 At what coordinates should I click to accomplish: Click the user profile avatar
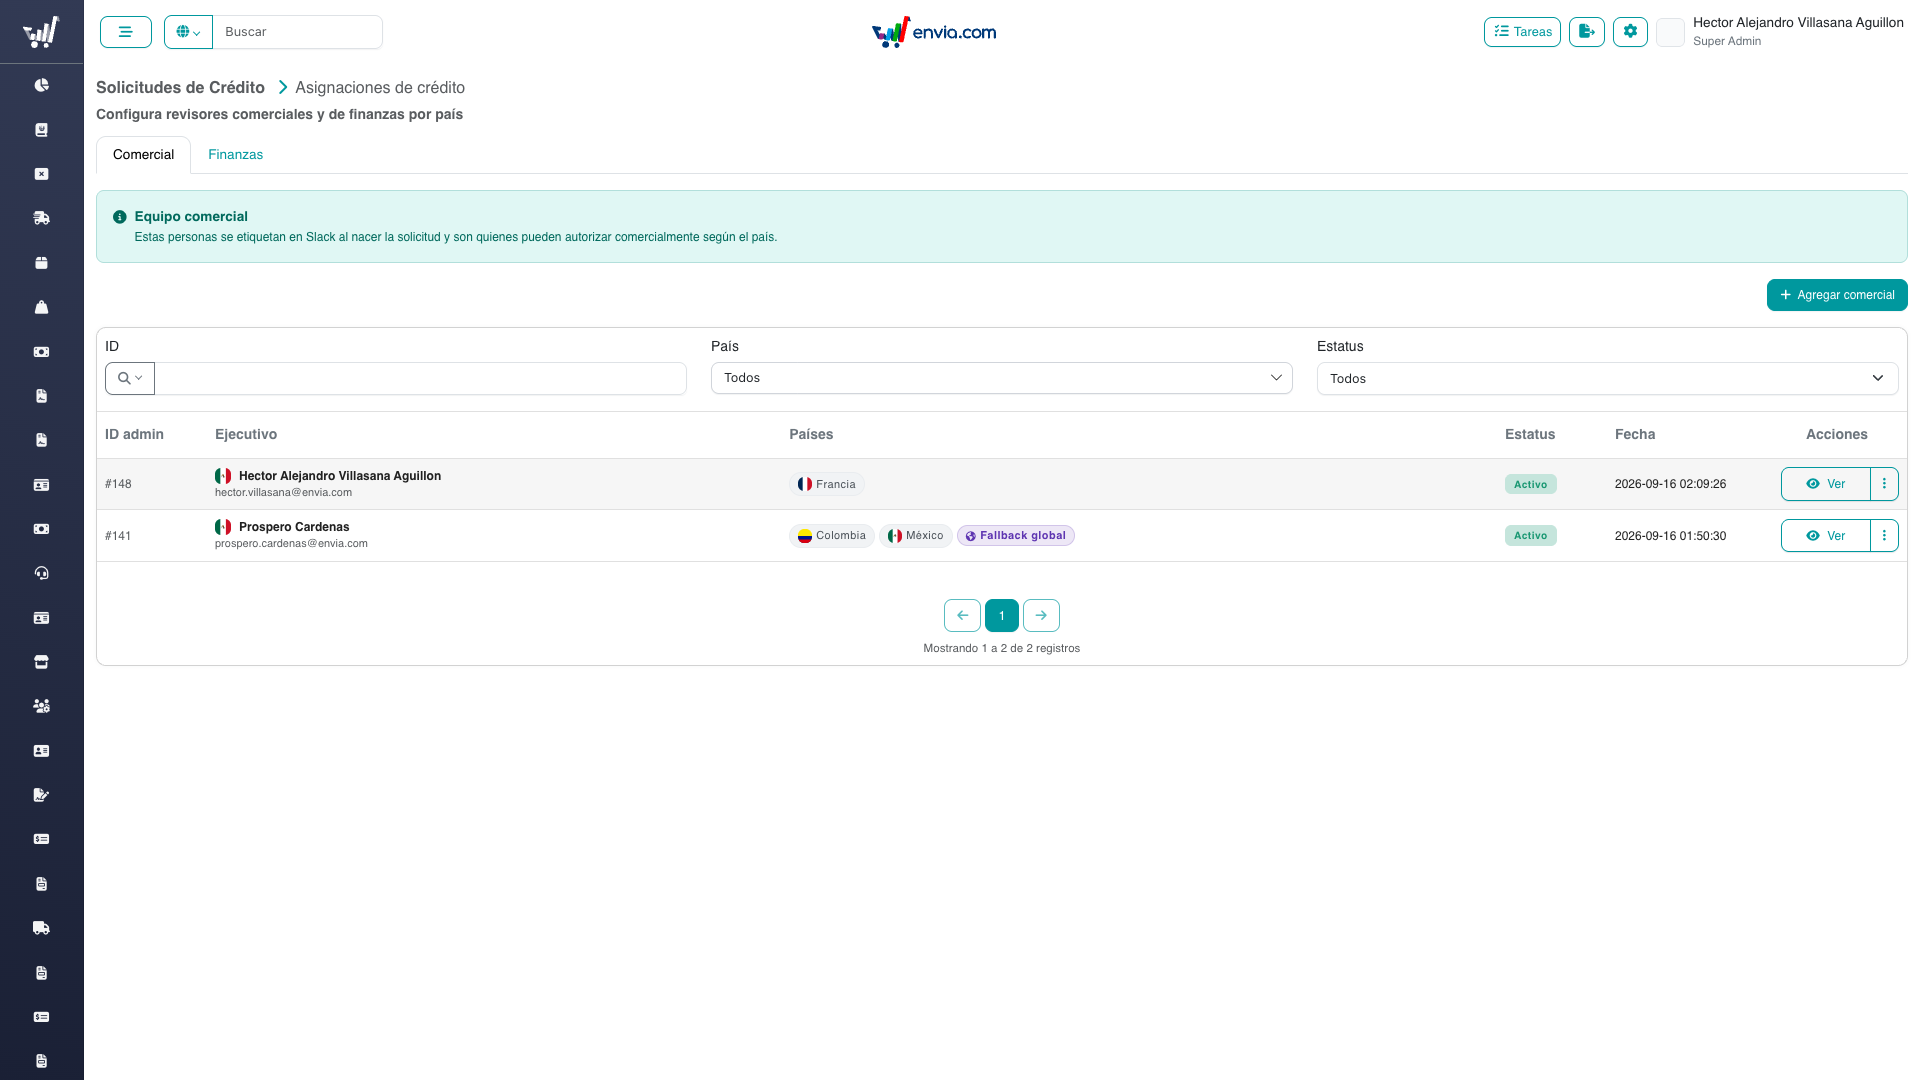click(1670, 32)
